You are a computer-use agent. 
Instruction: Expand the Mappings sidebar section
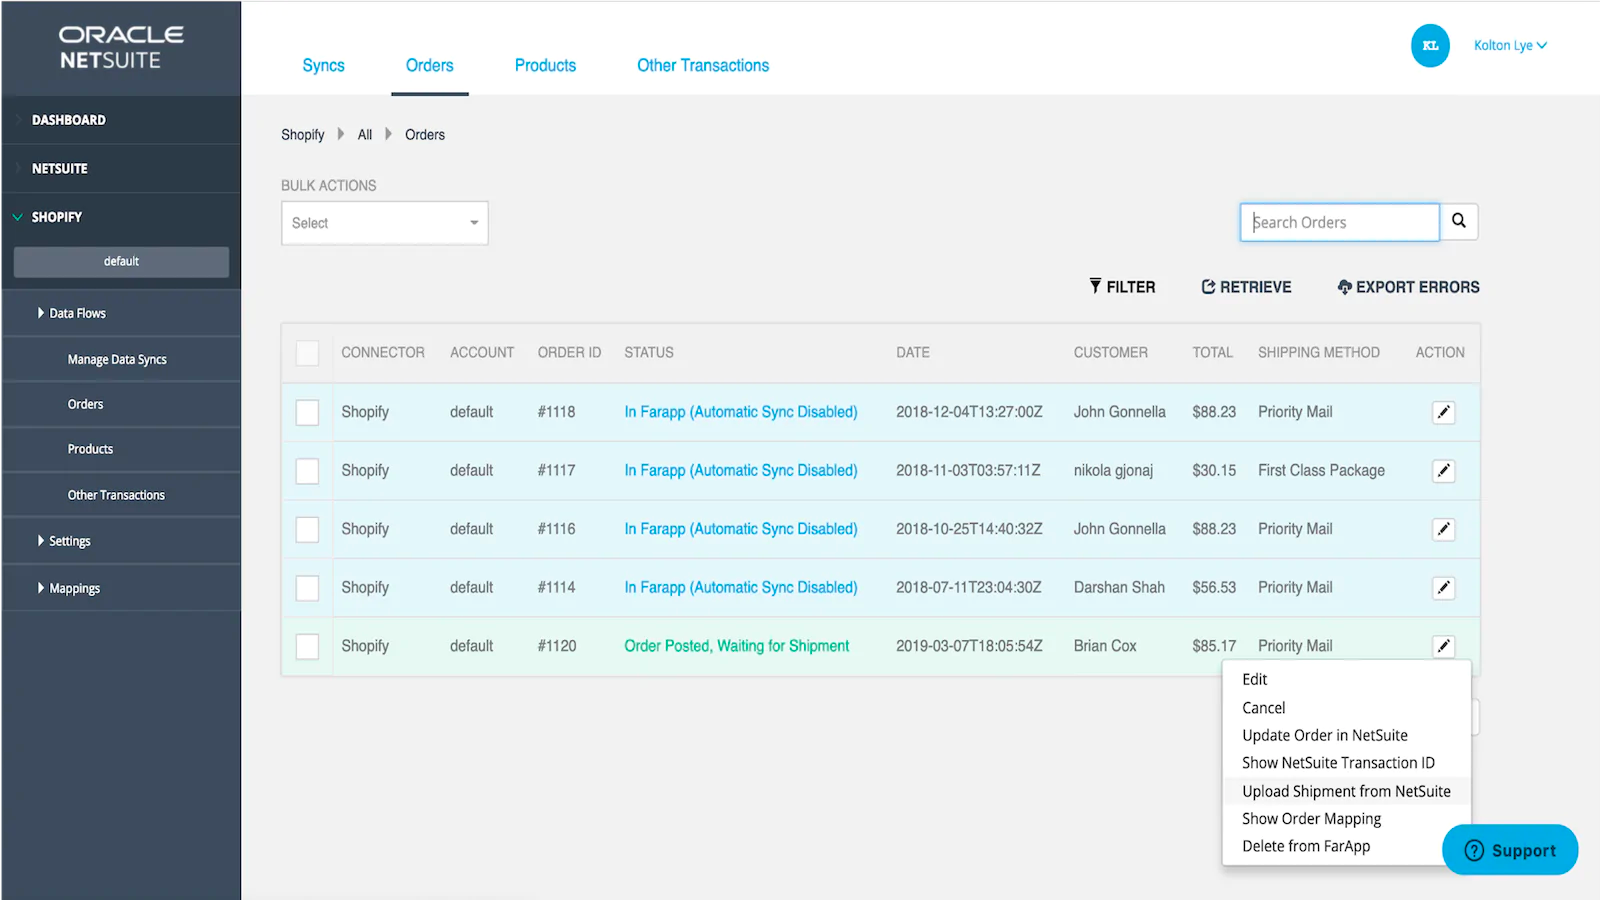(69, 588)
